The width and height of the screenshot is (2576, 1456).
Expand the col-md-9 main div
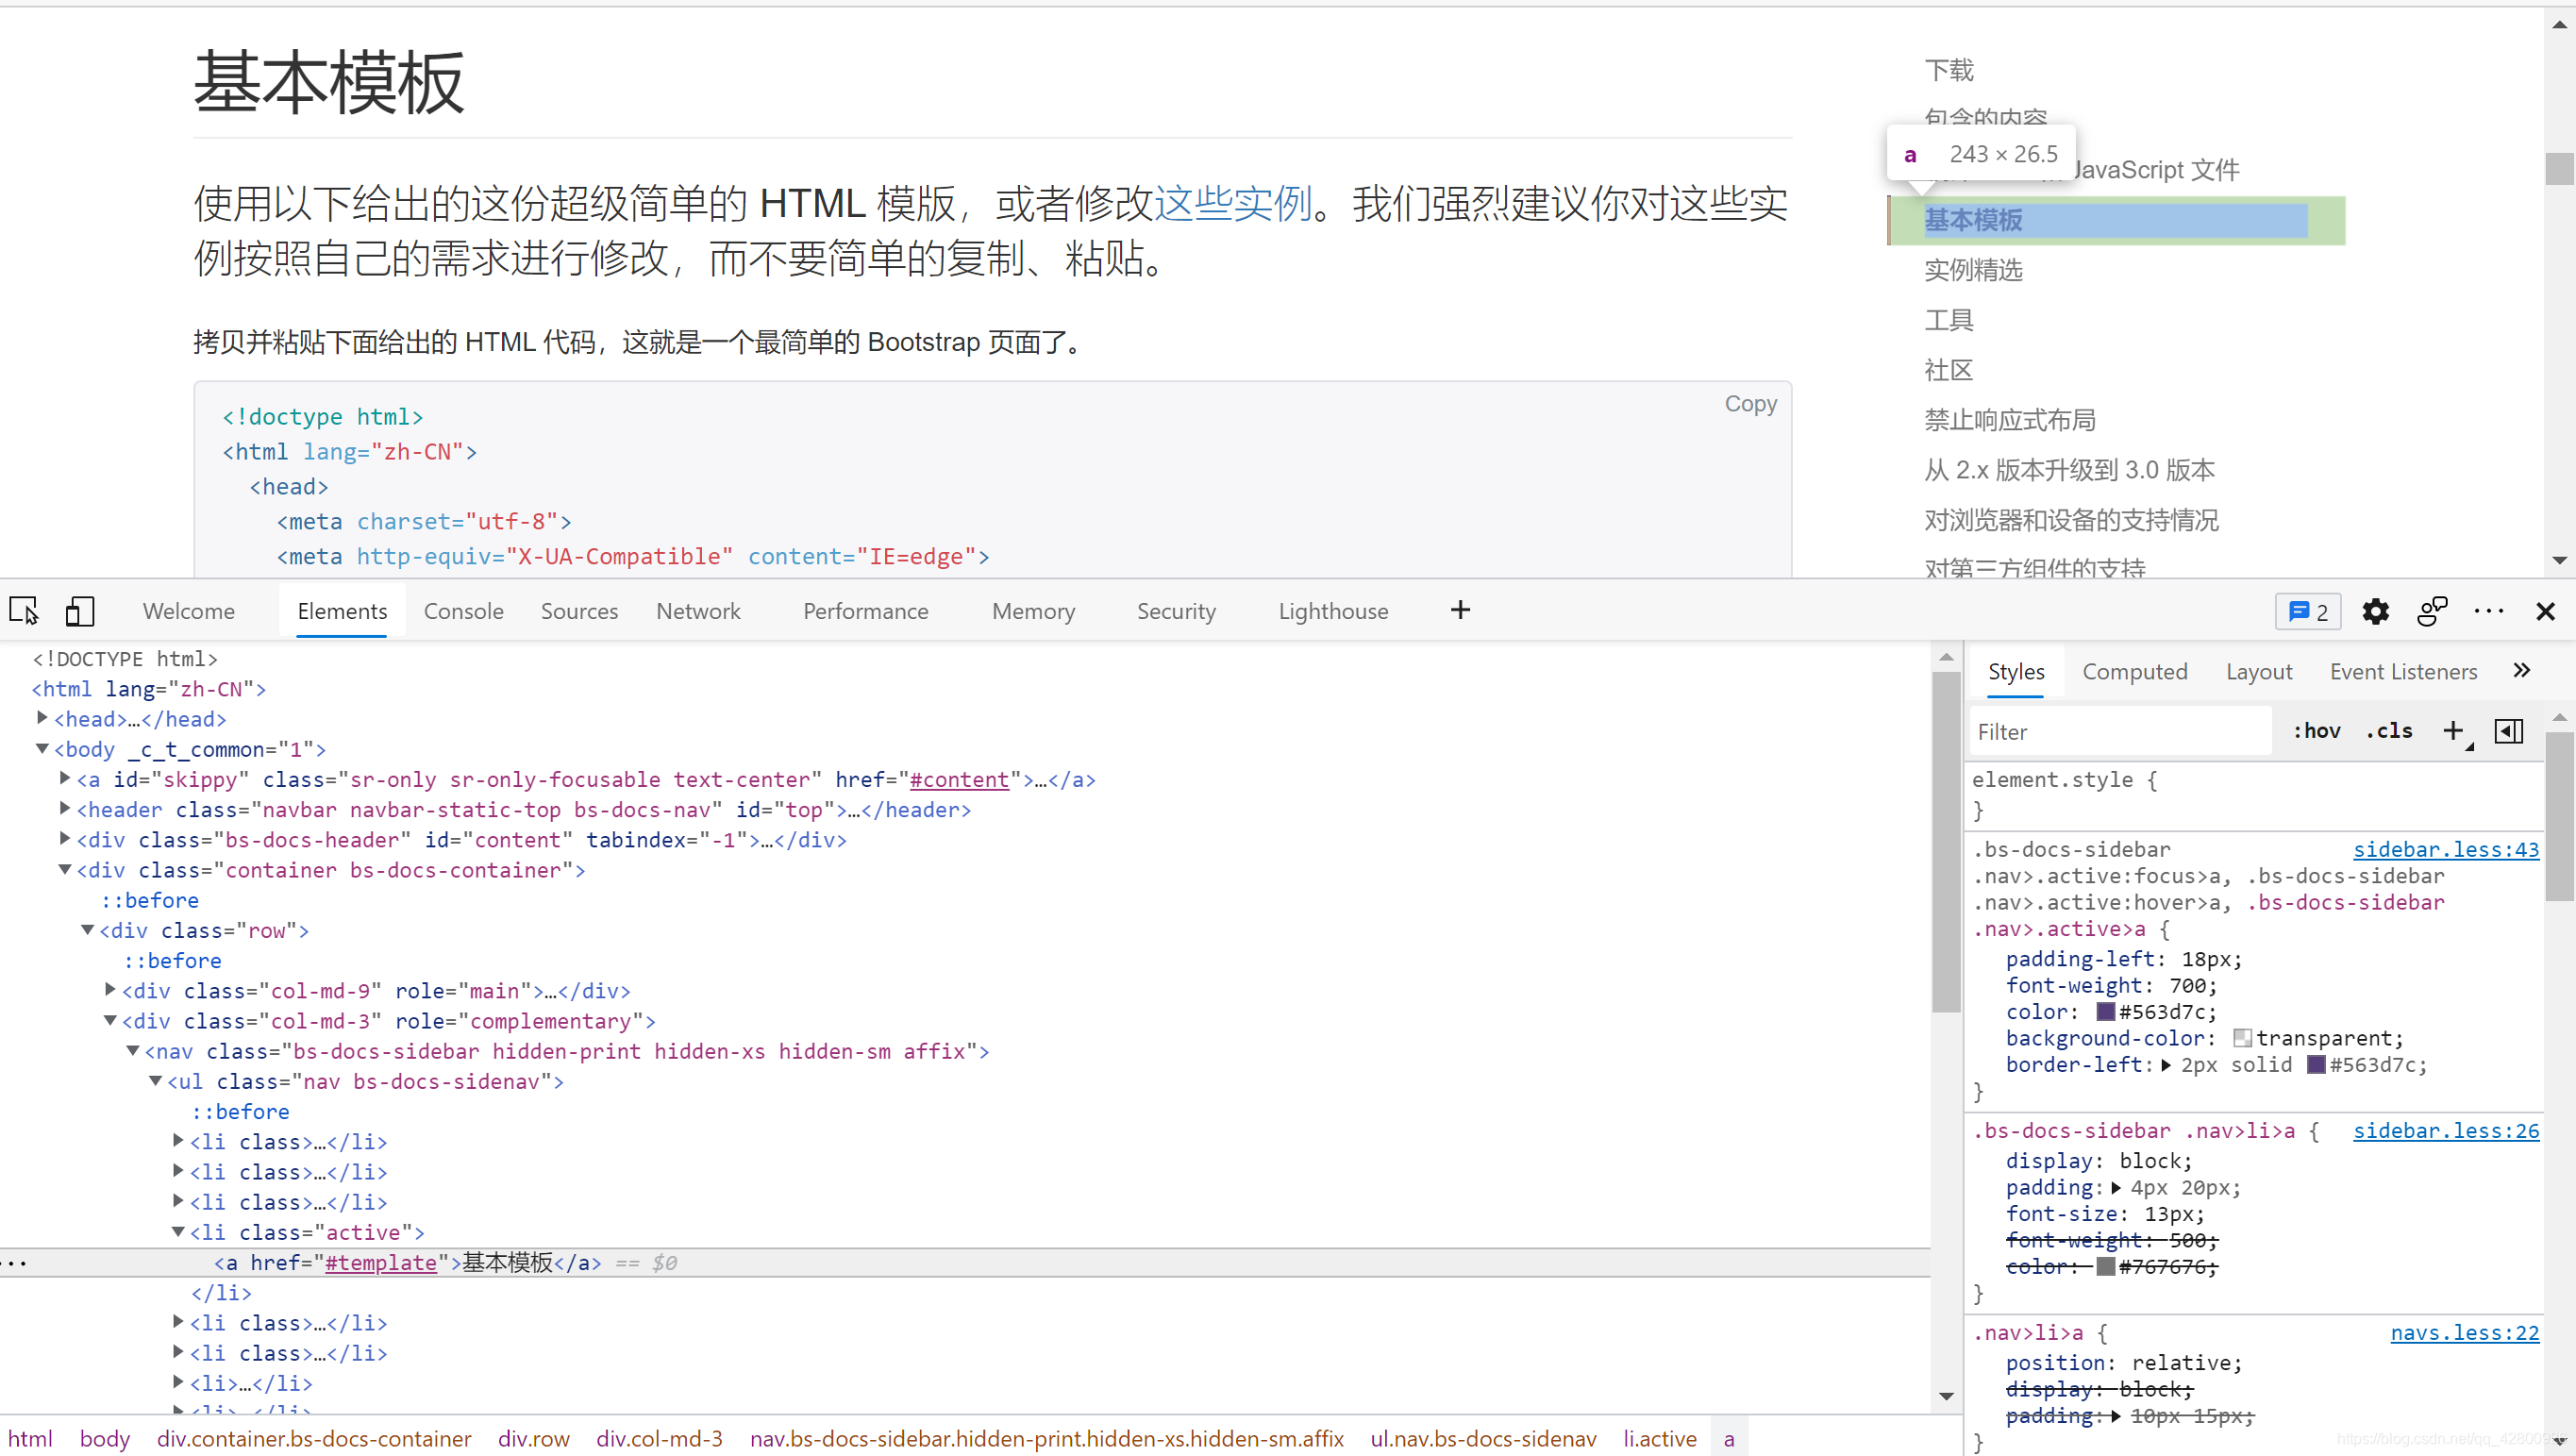coord(110,990)
